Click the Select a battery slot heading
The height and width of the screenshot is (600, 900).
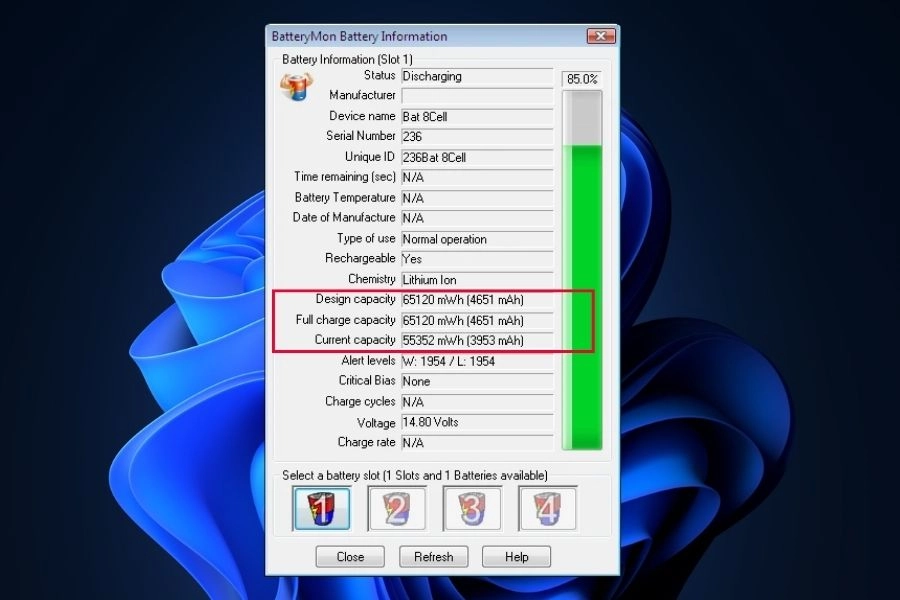414,475
